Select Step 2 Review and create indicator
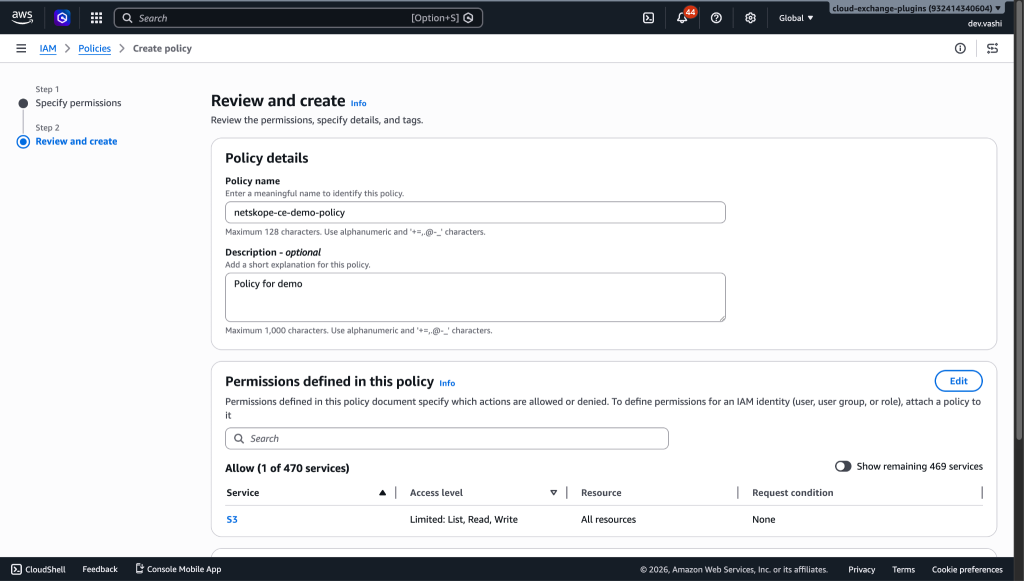This screenshot has width=1024, height=581. point(23,142)
